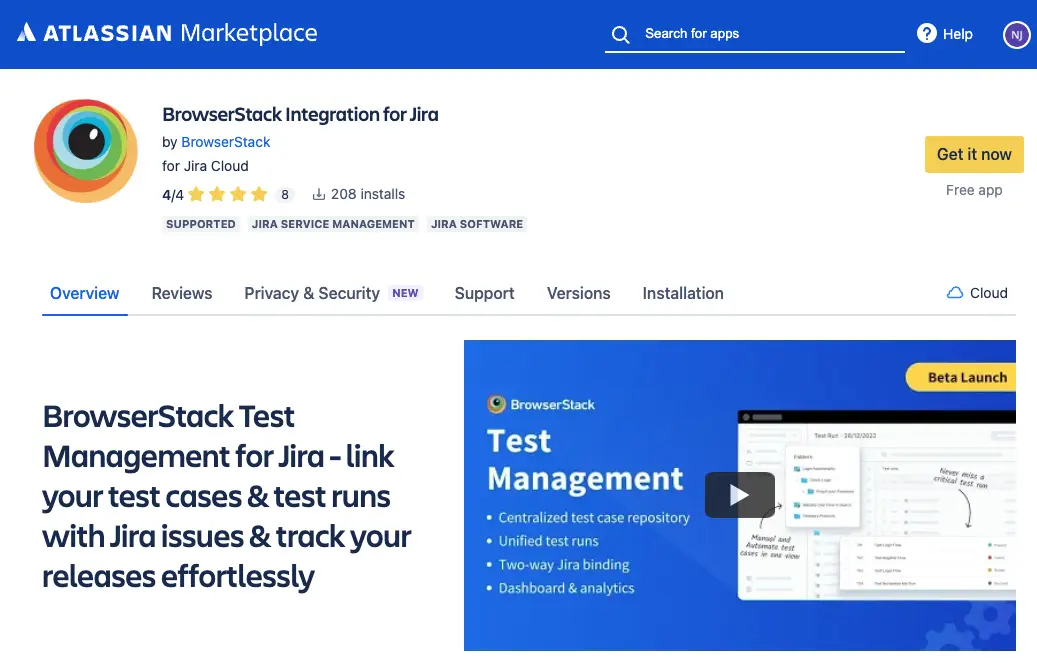The width and height of the screenshot is (1037, 663).
Task: Click the BrowserStack app logo
Action: 86,150
